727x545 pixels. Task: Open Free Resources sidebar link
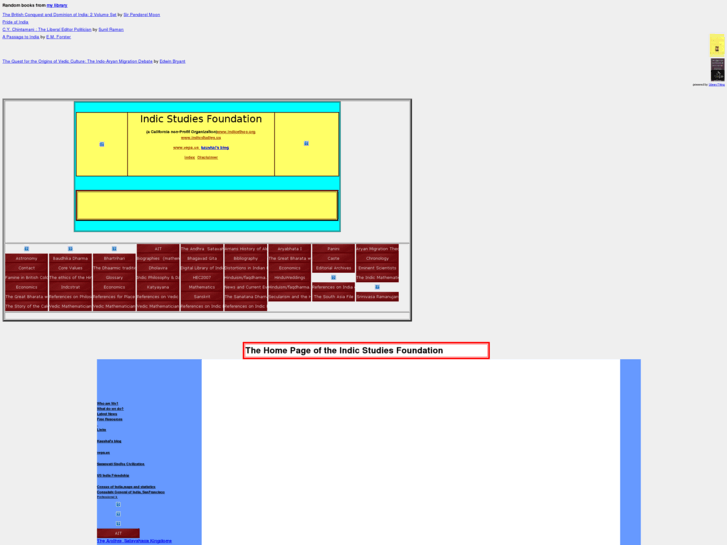click(110, 419)
